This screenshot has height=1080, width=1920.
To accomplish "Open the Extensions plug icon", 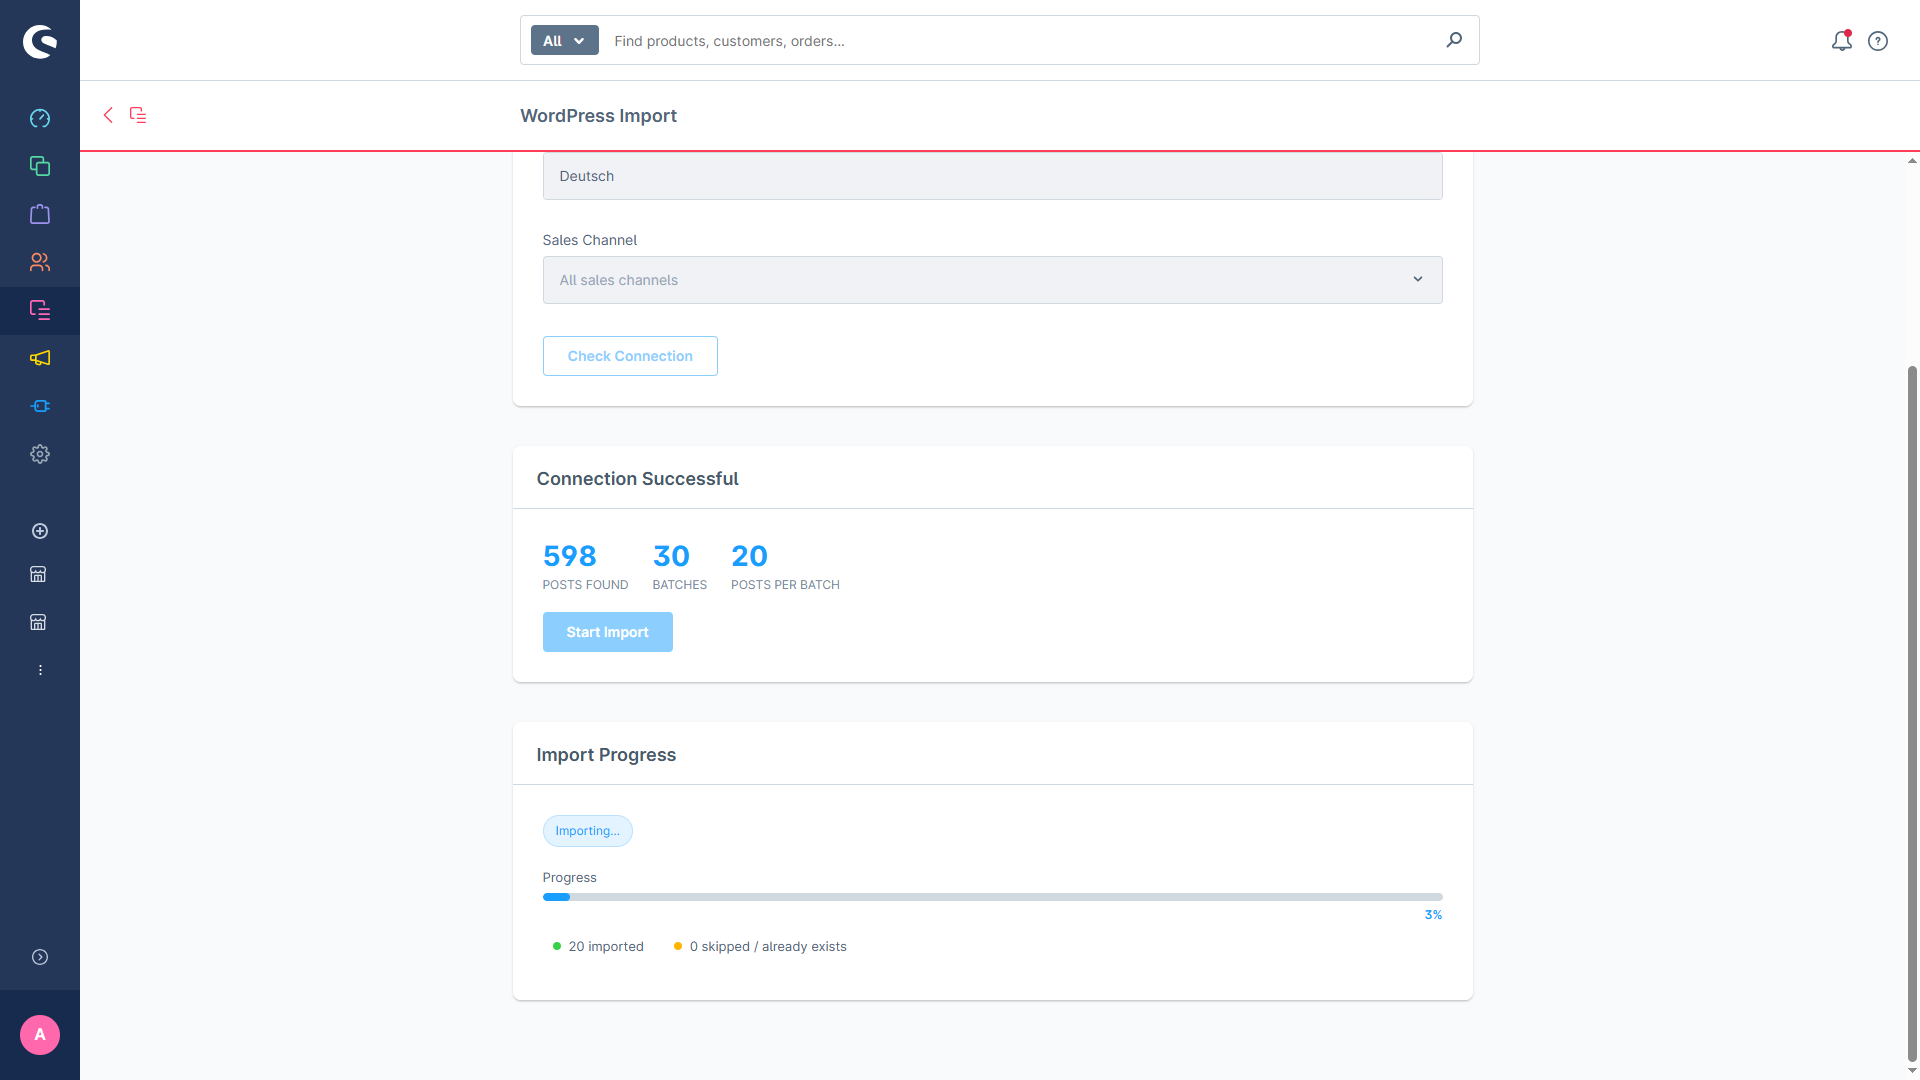I will tap(40, 406).
